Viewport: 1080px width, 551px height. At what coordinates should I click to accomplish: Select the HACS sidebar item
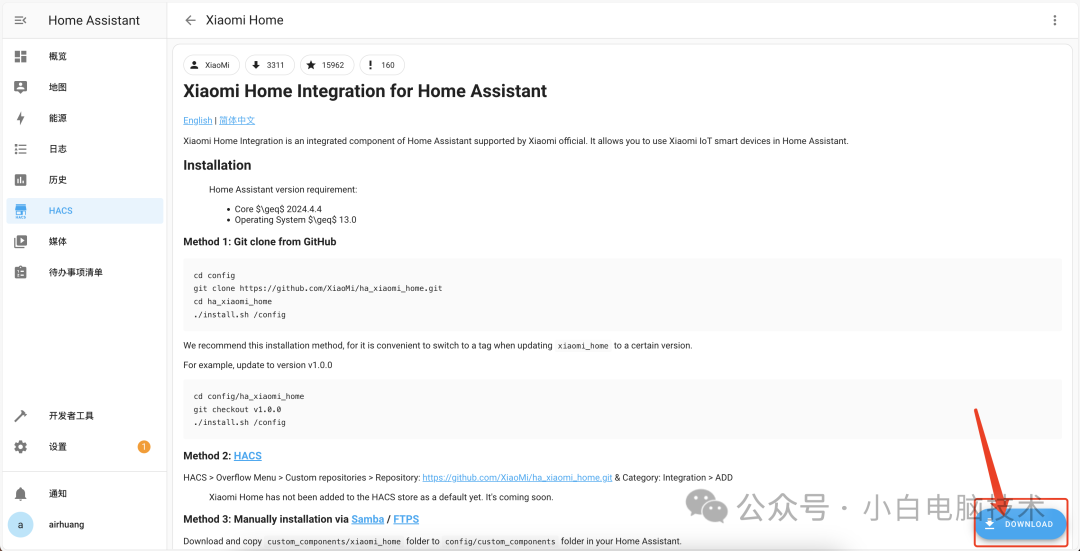[85, 211]
